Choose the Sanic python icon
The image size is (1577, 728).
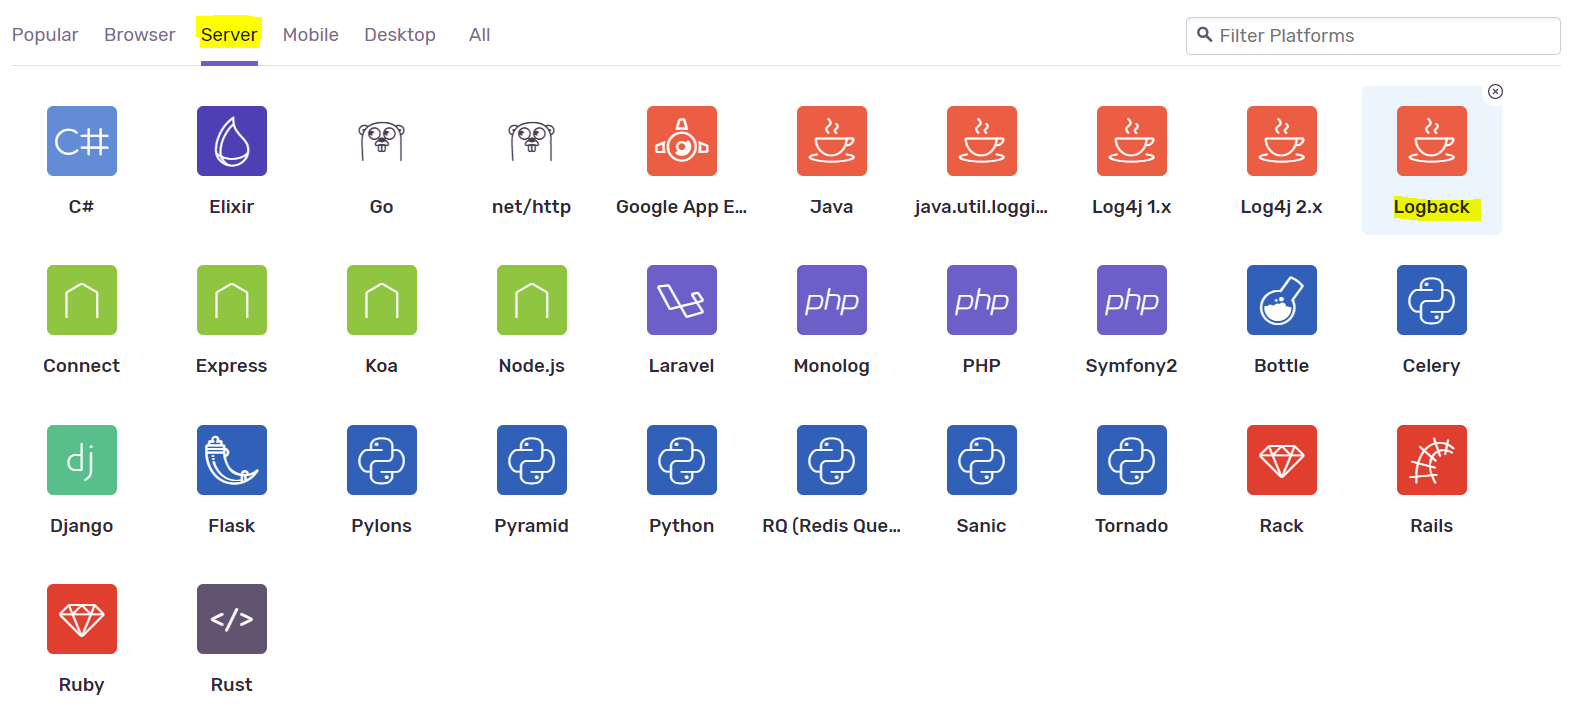coord(982,460)
